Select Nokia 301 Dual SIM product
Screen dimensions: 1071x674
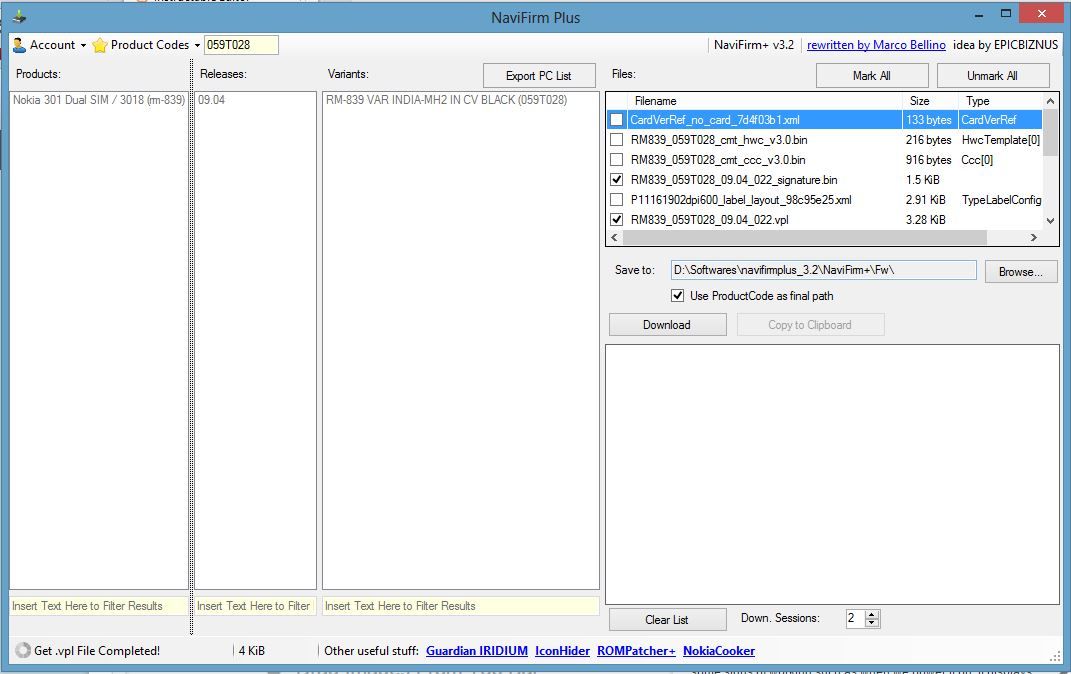click(98, 100)
